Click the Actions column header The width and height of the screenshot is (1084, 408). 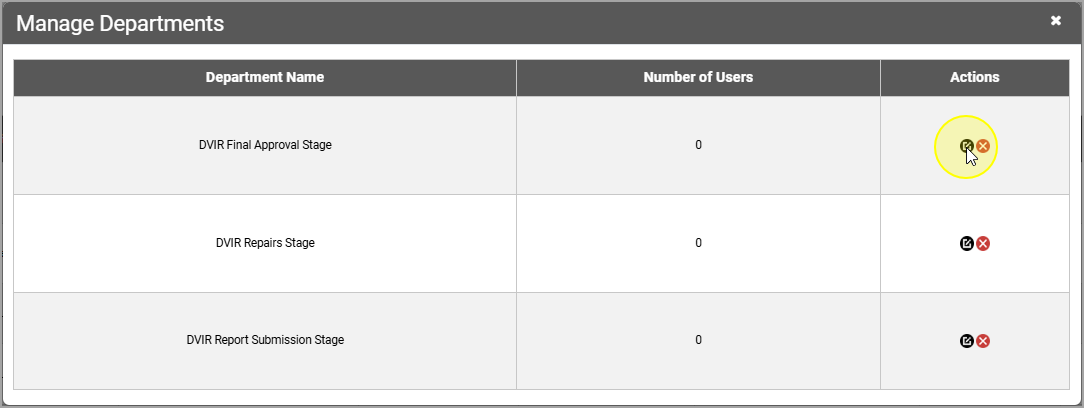click(x=975, y=77)
